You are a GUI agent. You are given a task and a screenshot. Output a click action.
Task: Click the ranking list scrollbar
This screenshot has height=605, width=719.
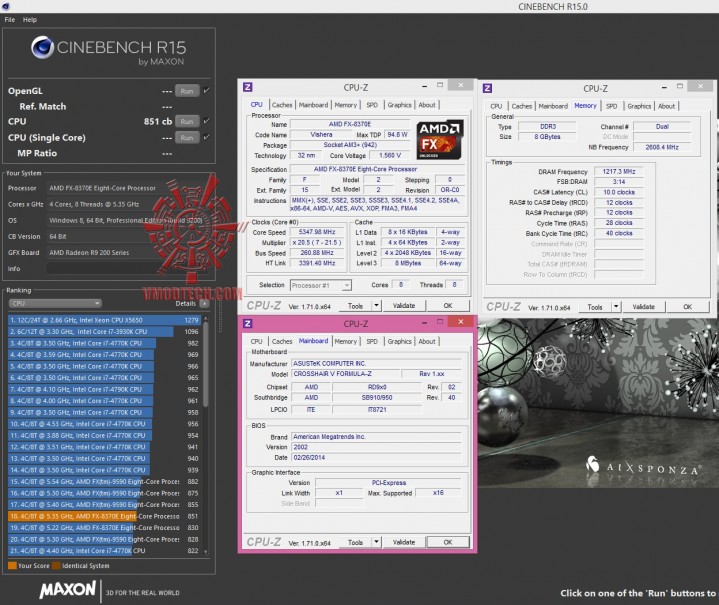coord(205,362)
